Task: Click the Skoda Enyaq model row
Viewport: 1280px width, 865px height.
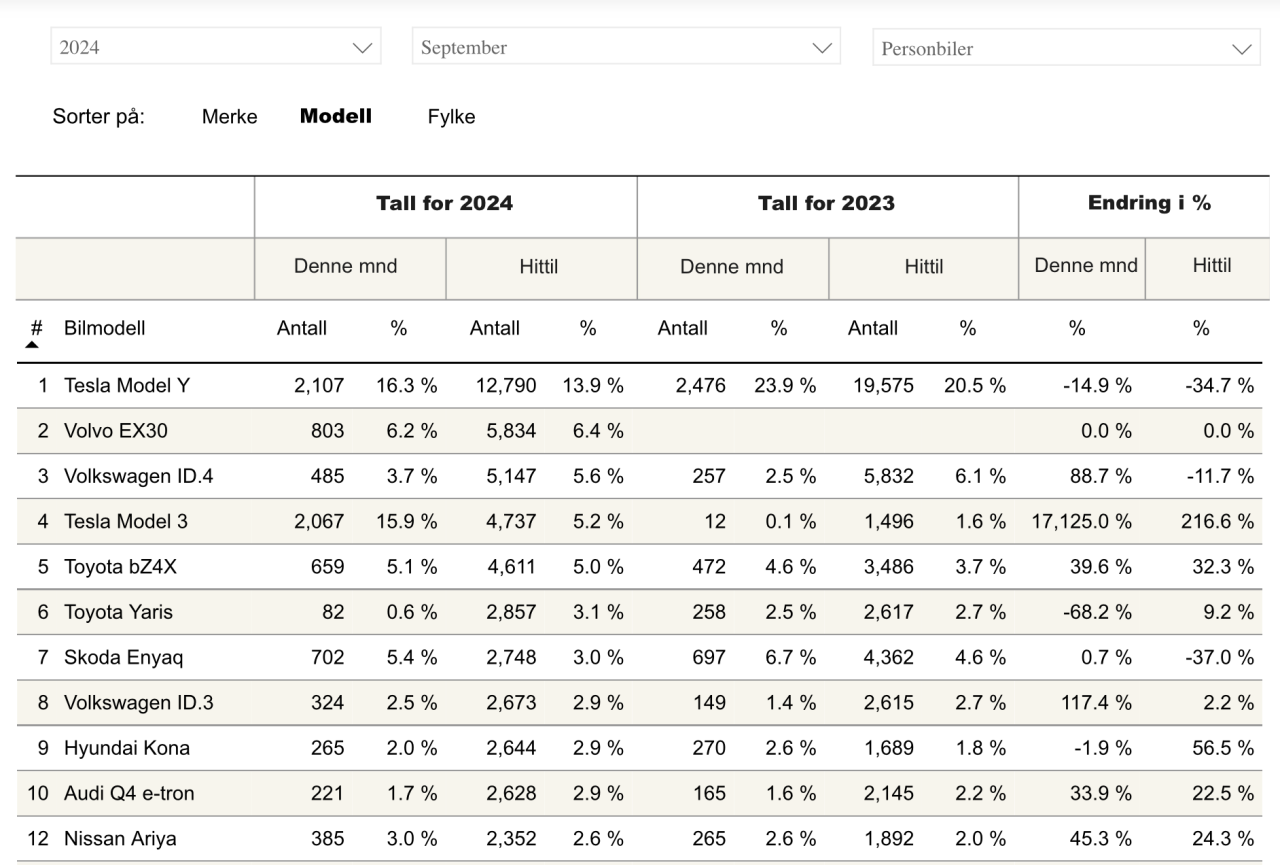Action: click(123, 658)
